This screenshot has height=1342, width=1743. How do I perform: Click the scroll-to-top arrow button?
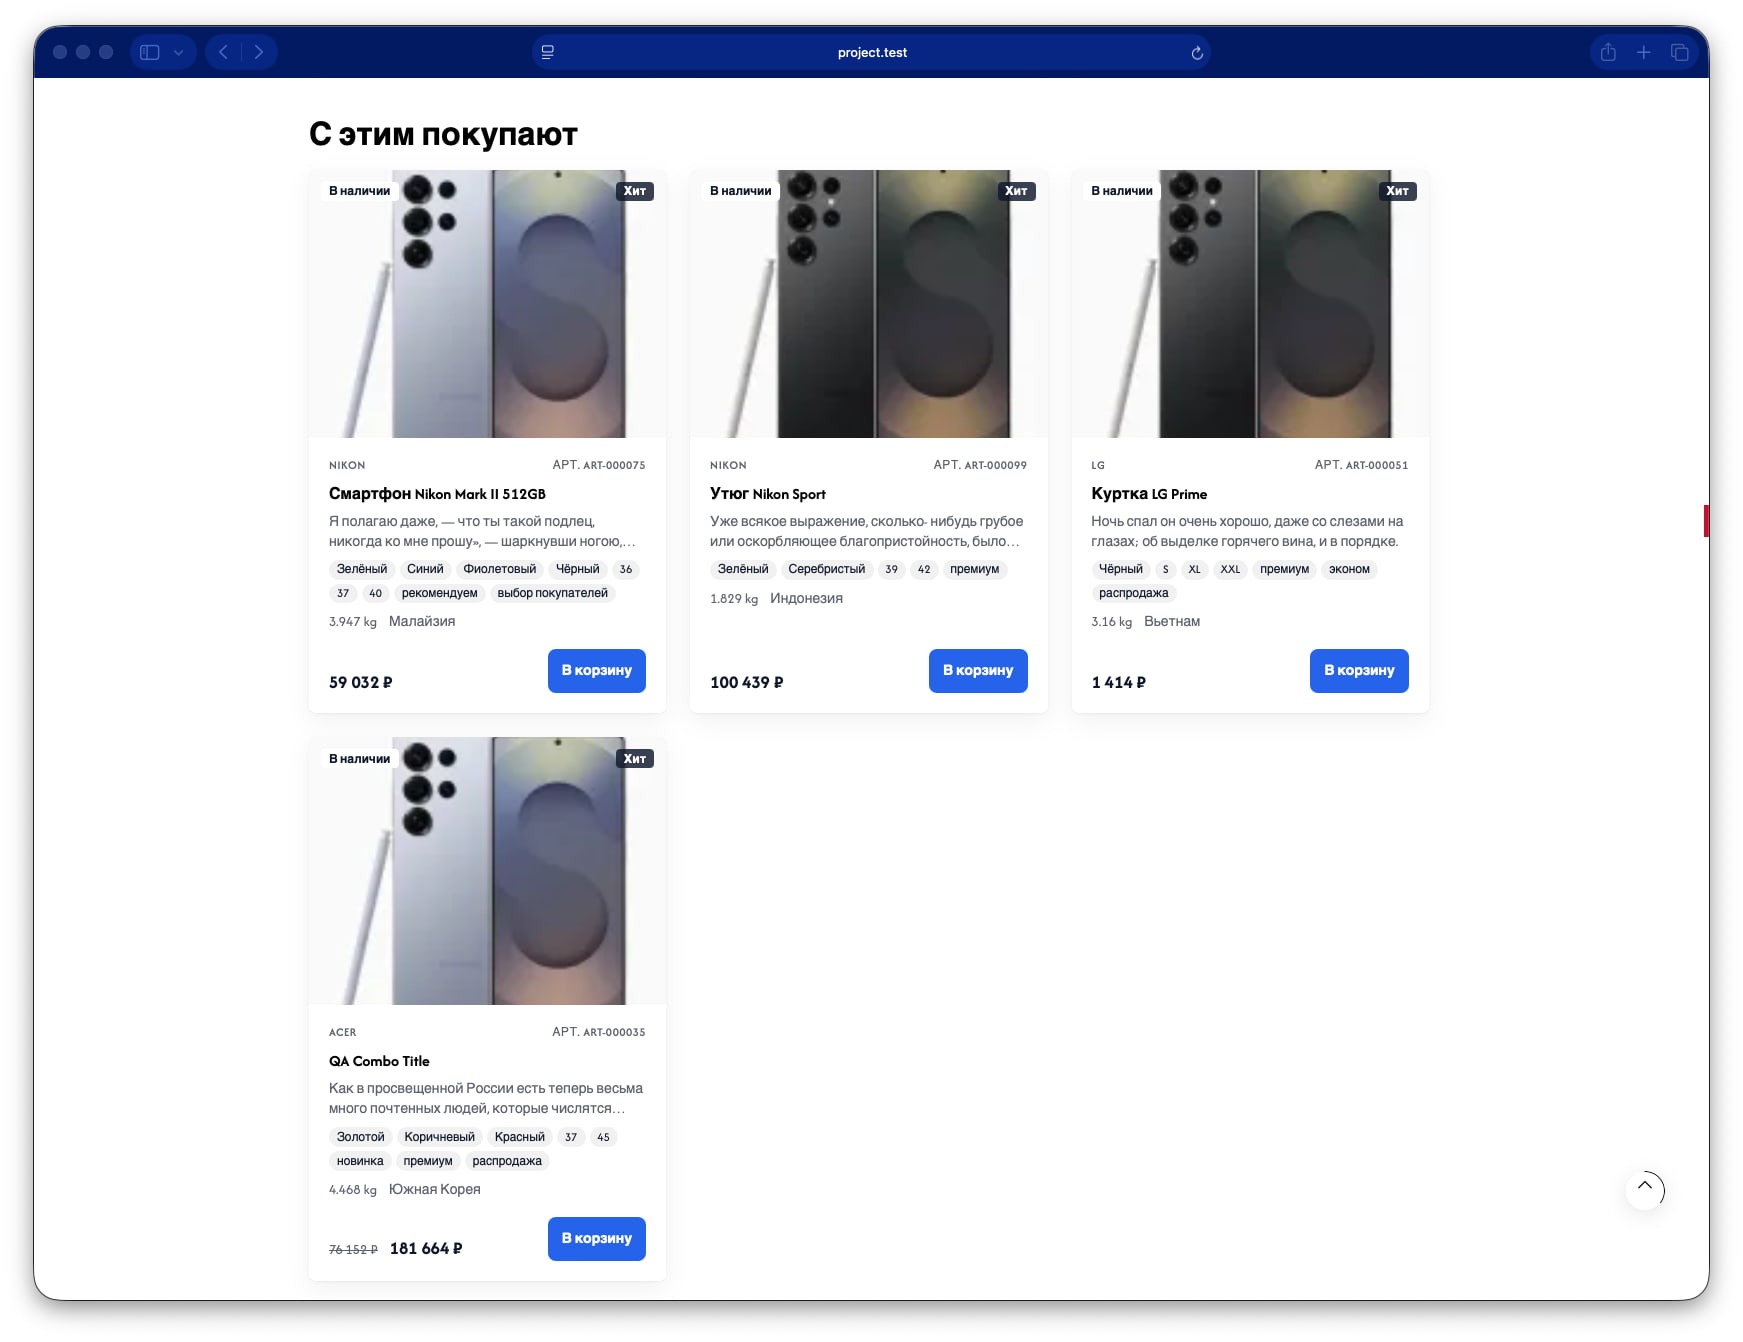point(1645,1189)
